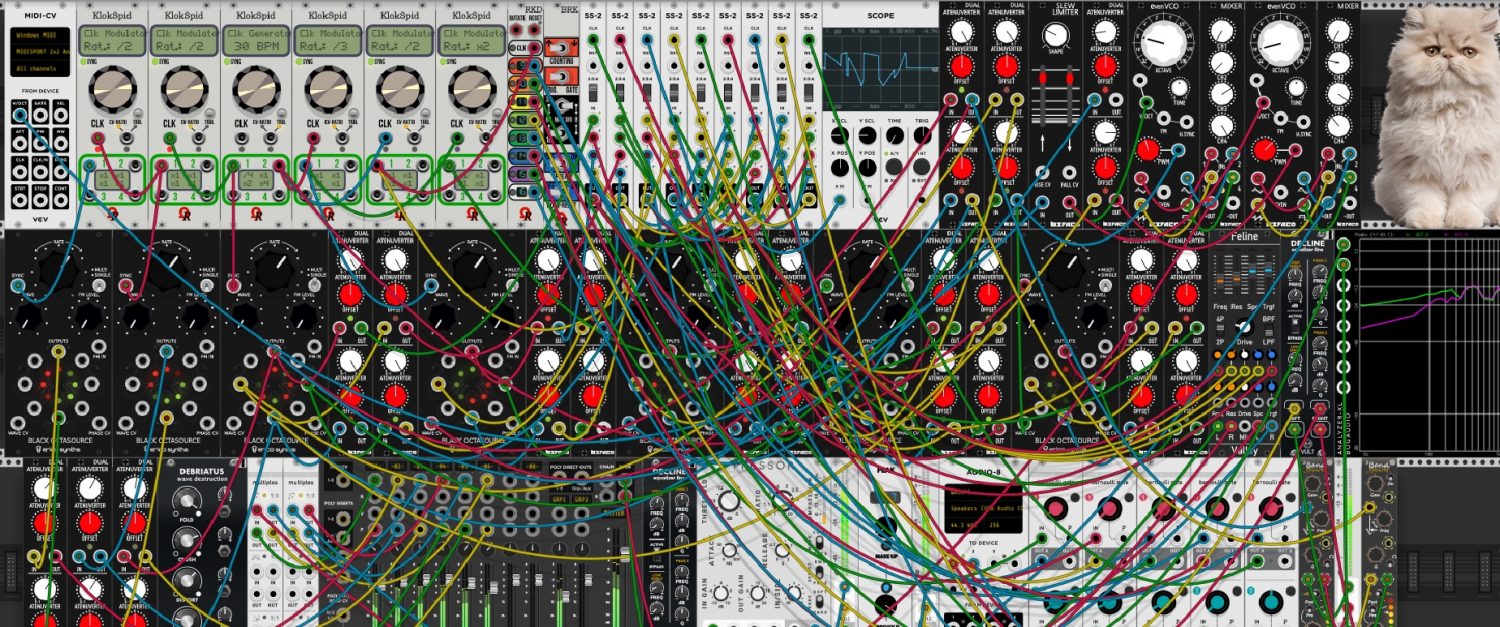Image resolution: width=1500 pixels, height=627 pixels.
Task: Click the X SCL knob on the Scope
Action: click(x=839, y=136)
